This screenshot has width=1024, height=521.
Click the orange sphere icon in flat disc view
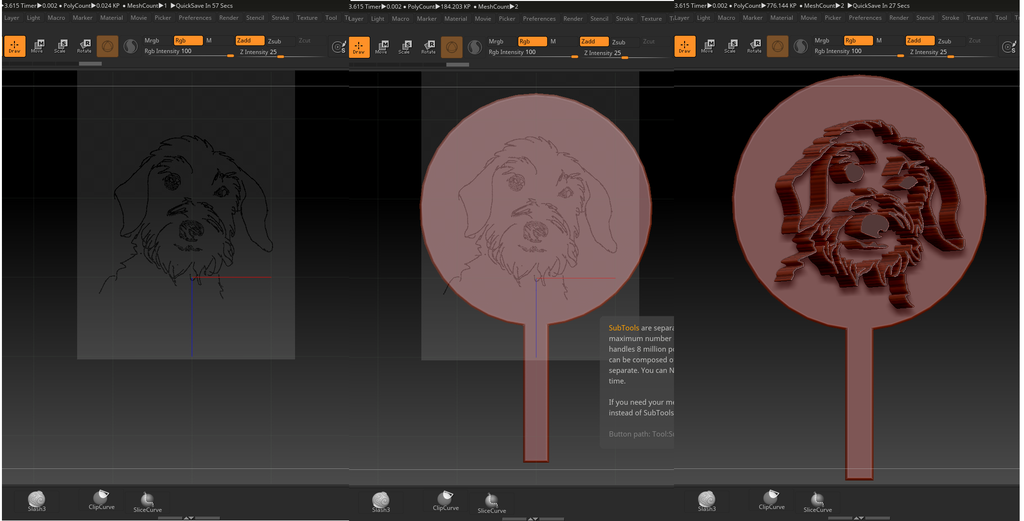coord(451,47)
